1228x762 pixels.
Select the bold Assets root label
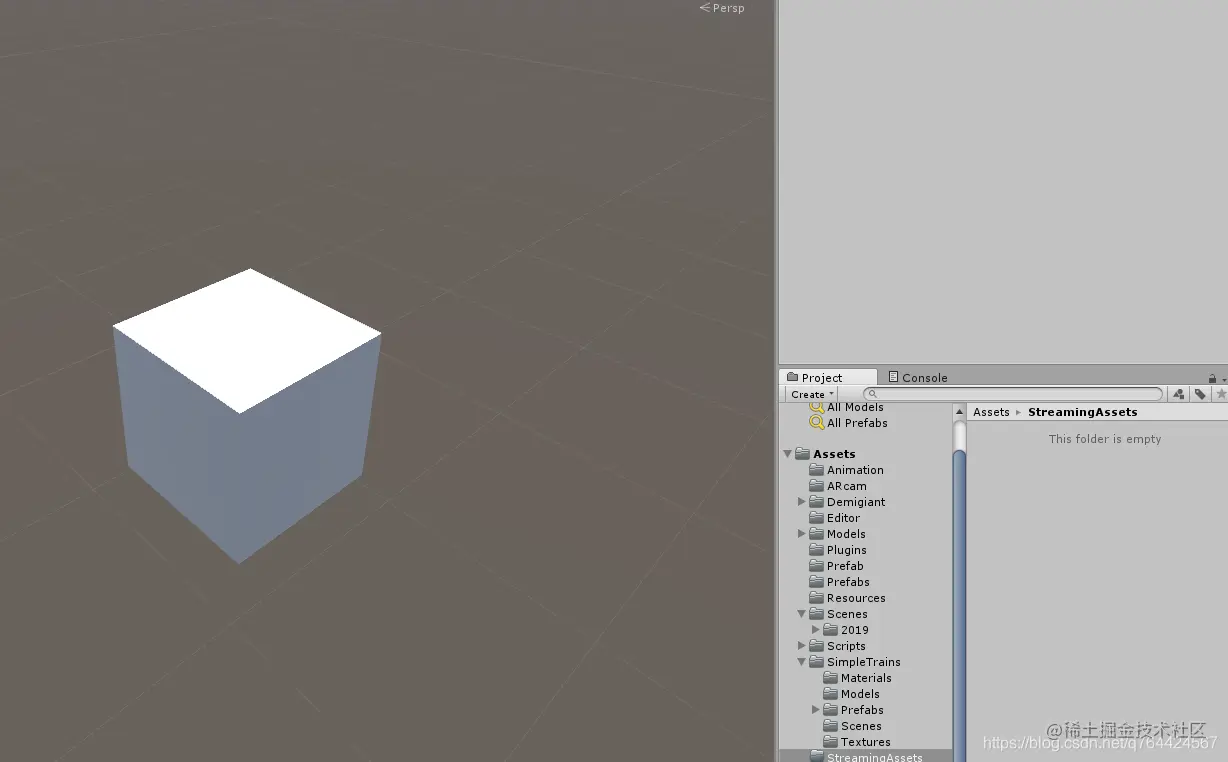[834, 454]
